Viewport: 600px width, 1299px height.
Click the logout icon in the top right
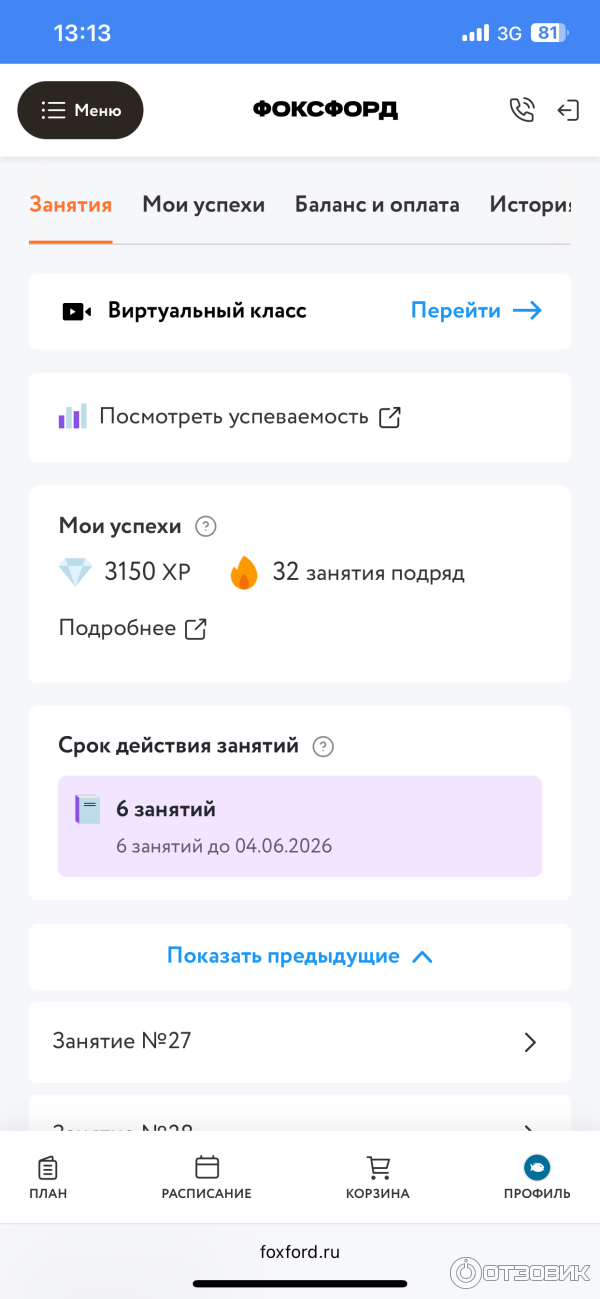click(x=568, y=109)
